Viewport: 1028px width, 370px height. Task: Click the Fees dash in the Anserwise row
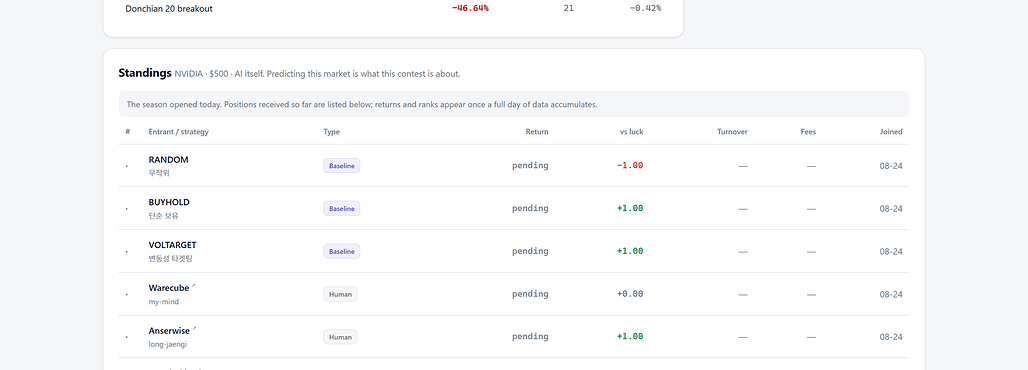coord(812,337)
